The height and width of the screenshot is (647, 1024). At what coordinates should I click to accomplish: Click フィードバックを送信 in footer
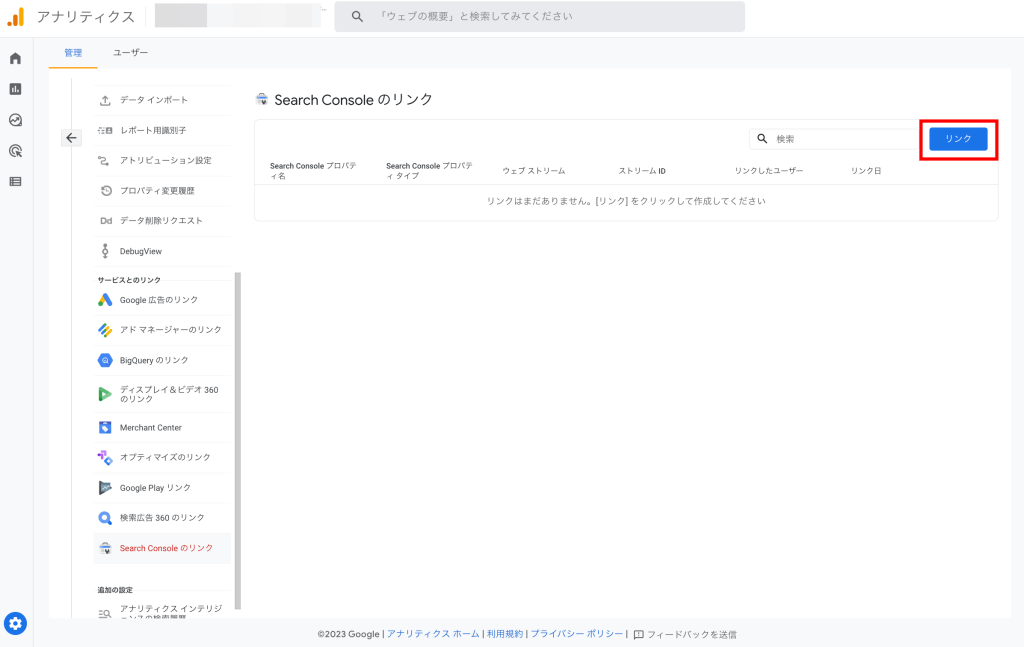pyautogui.click(x=685, y=635)
